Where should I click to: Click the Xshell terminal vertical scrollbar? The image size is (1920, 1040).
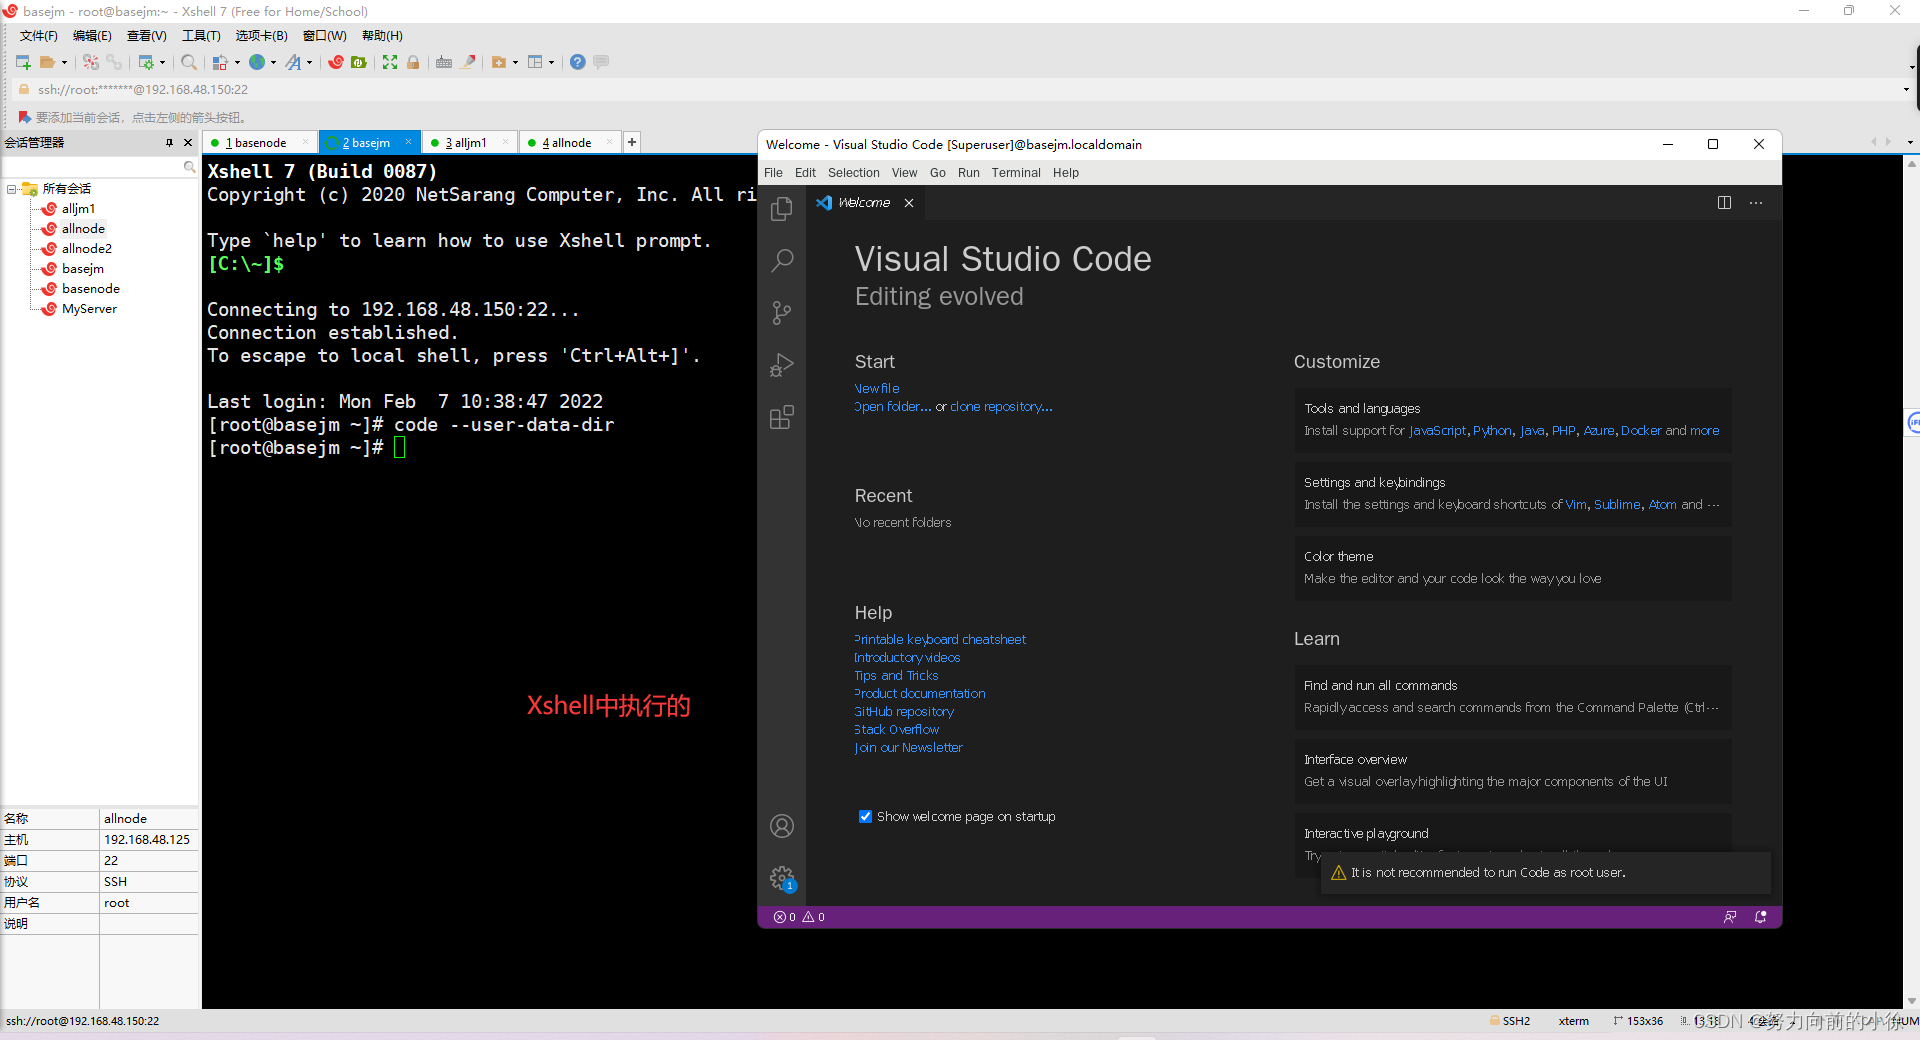coord(1911,581)
